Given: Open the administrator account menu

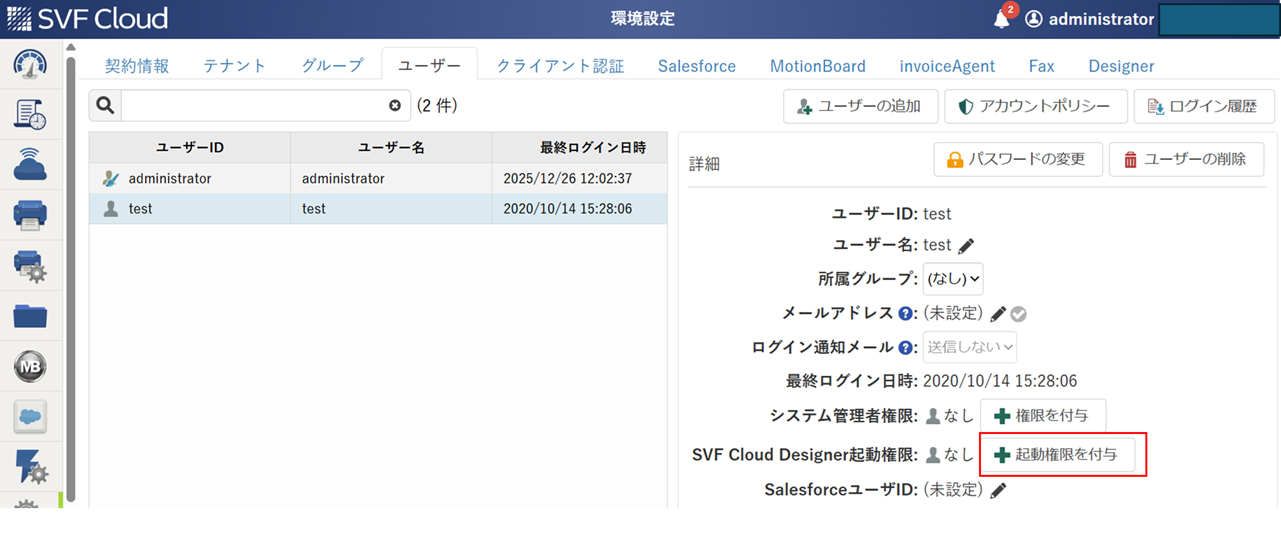Looking at the screenshot, I should [x=1090, y=19].
